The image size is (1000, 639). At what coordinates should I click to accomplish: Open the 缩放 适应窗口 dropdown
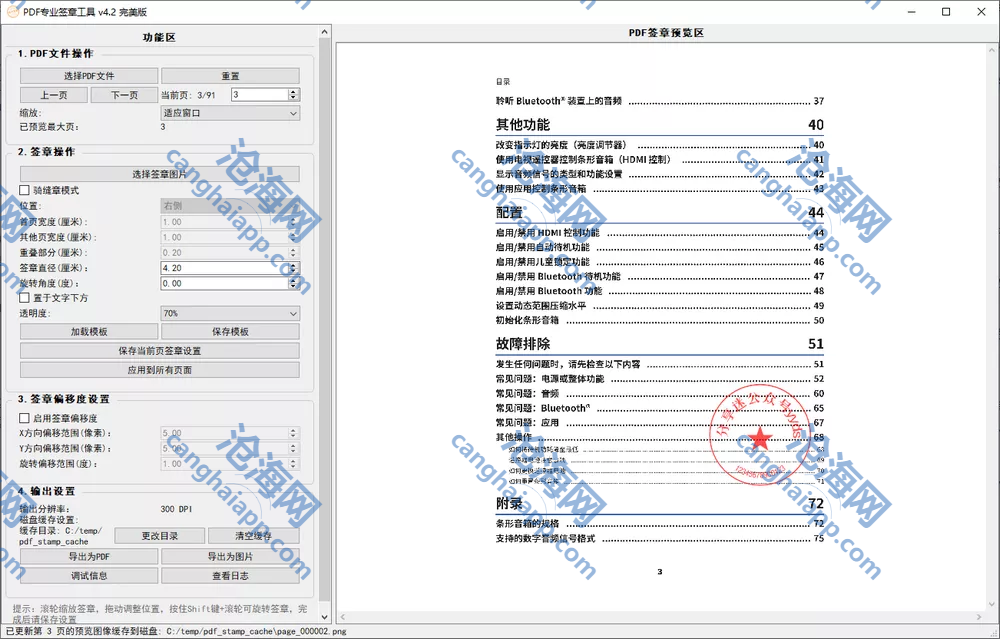230,113
